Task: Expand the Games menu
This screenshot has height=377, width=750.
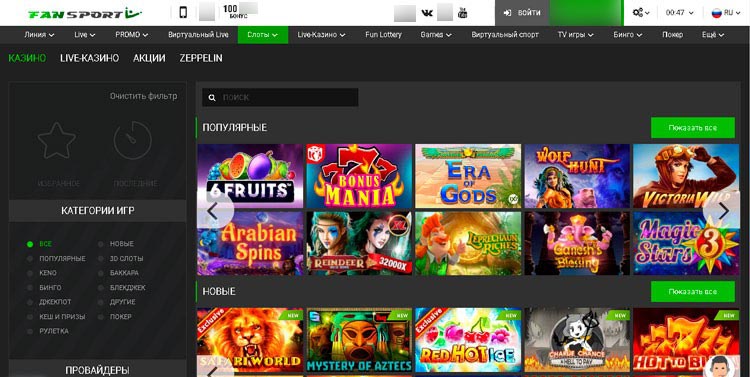Action: coord(436,34)
